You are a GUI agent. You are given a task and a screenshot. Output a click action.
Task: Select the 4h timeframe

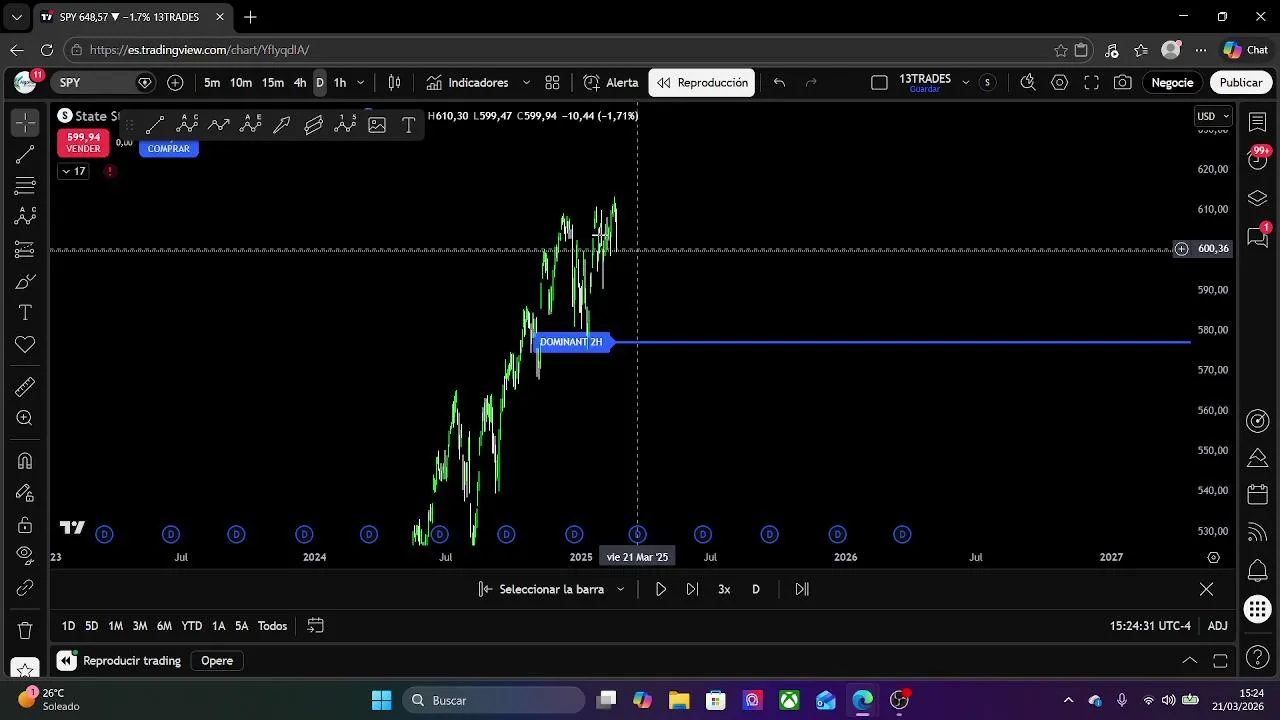coord(300,83)
